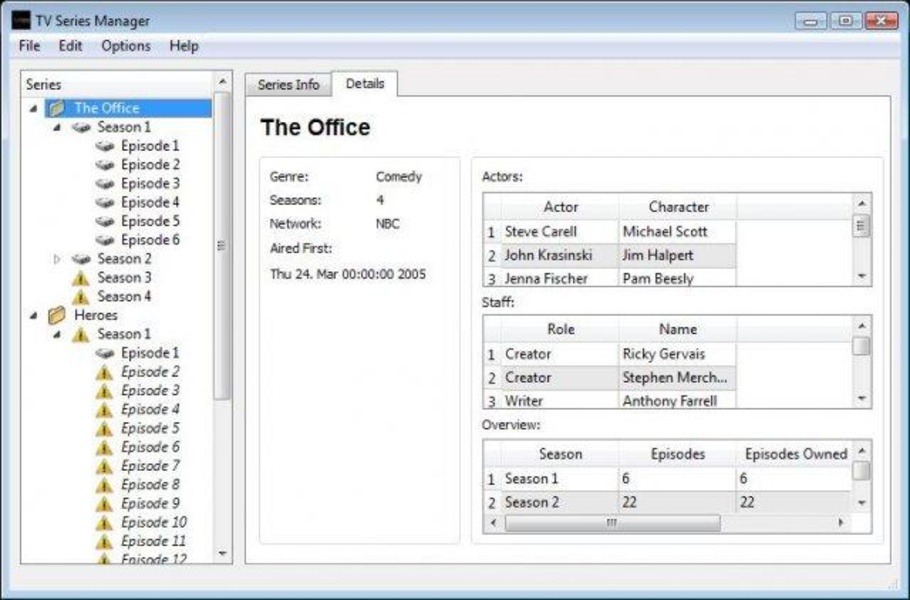Click the warning icon beside Heroes Episode 2

(x=105, y=372)
